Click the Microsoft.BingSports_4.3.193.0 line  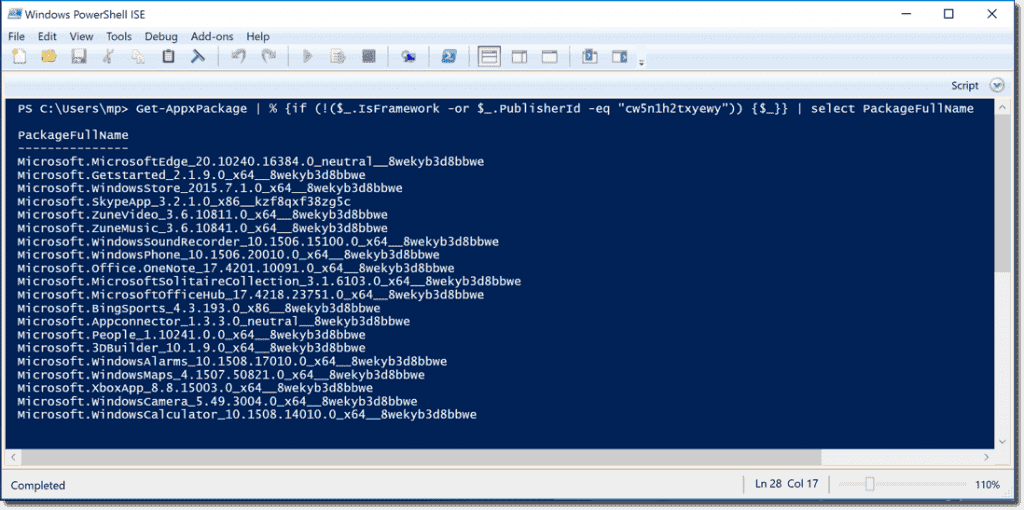pyautogui.click(x=199, y=308)
